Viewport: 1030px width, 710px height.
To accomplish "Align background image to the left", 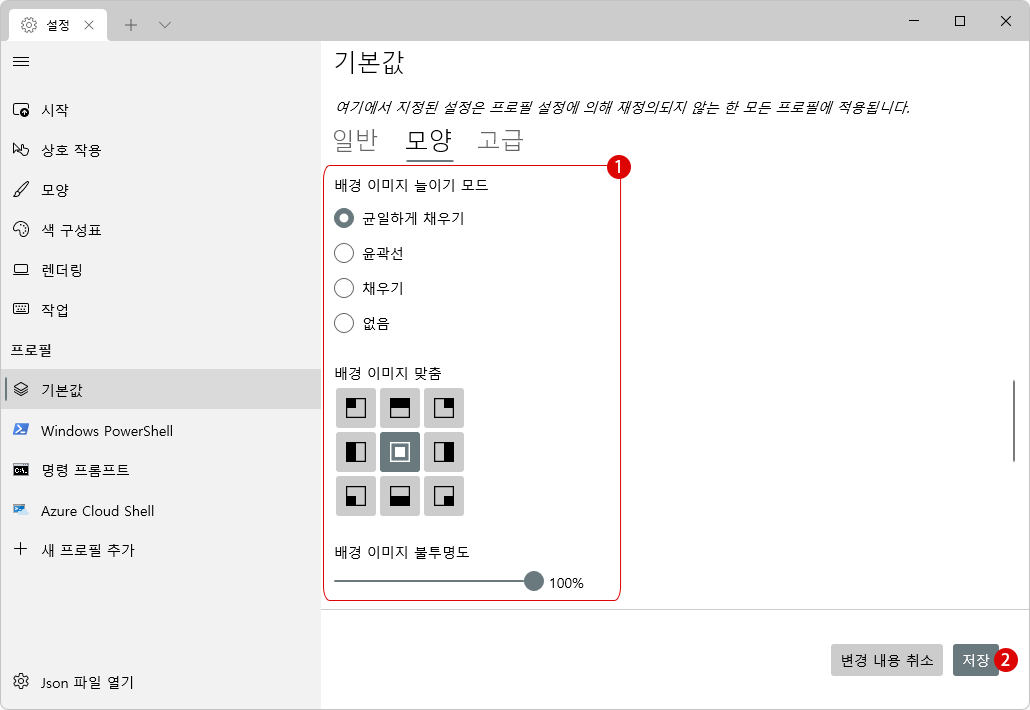I will 356,452.
